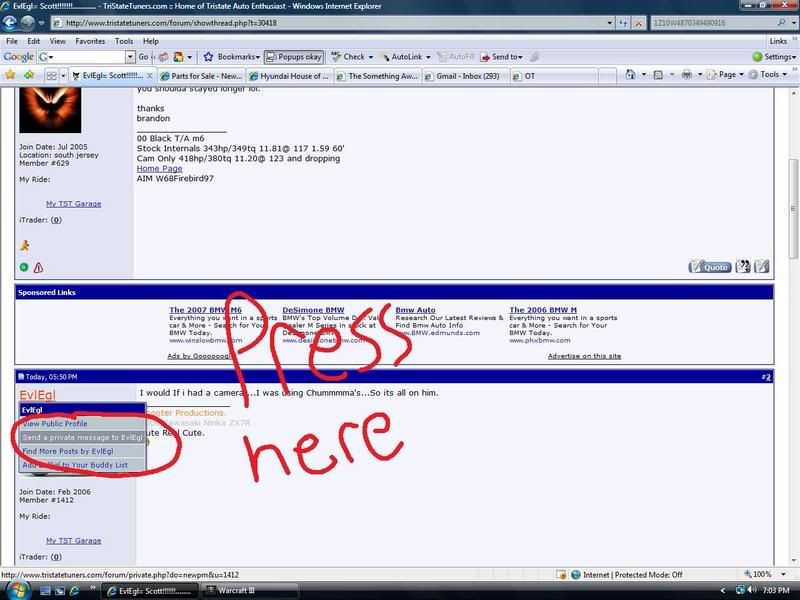Click iTrader (0) link under Member #629
Image resolution: width=800 pixels, height=600 pixels.
(56, 220)
